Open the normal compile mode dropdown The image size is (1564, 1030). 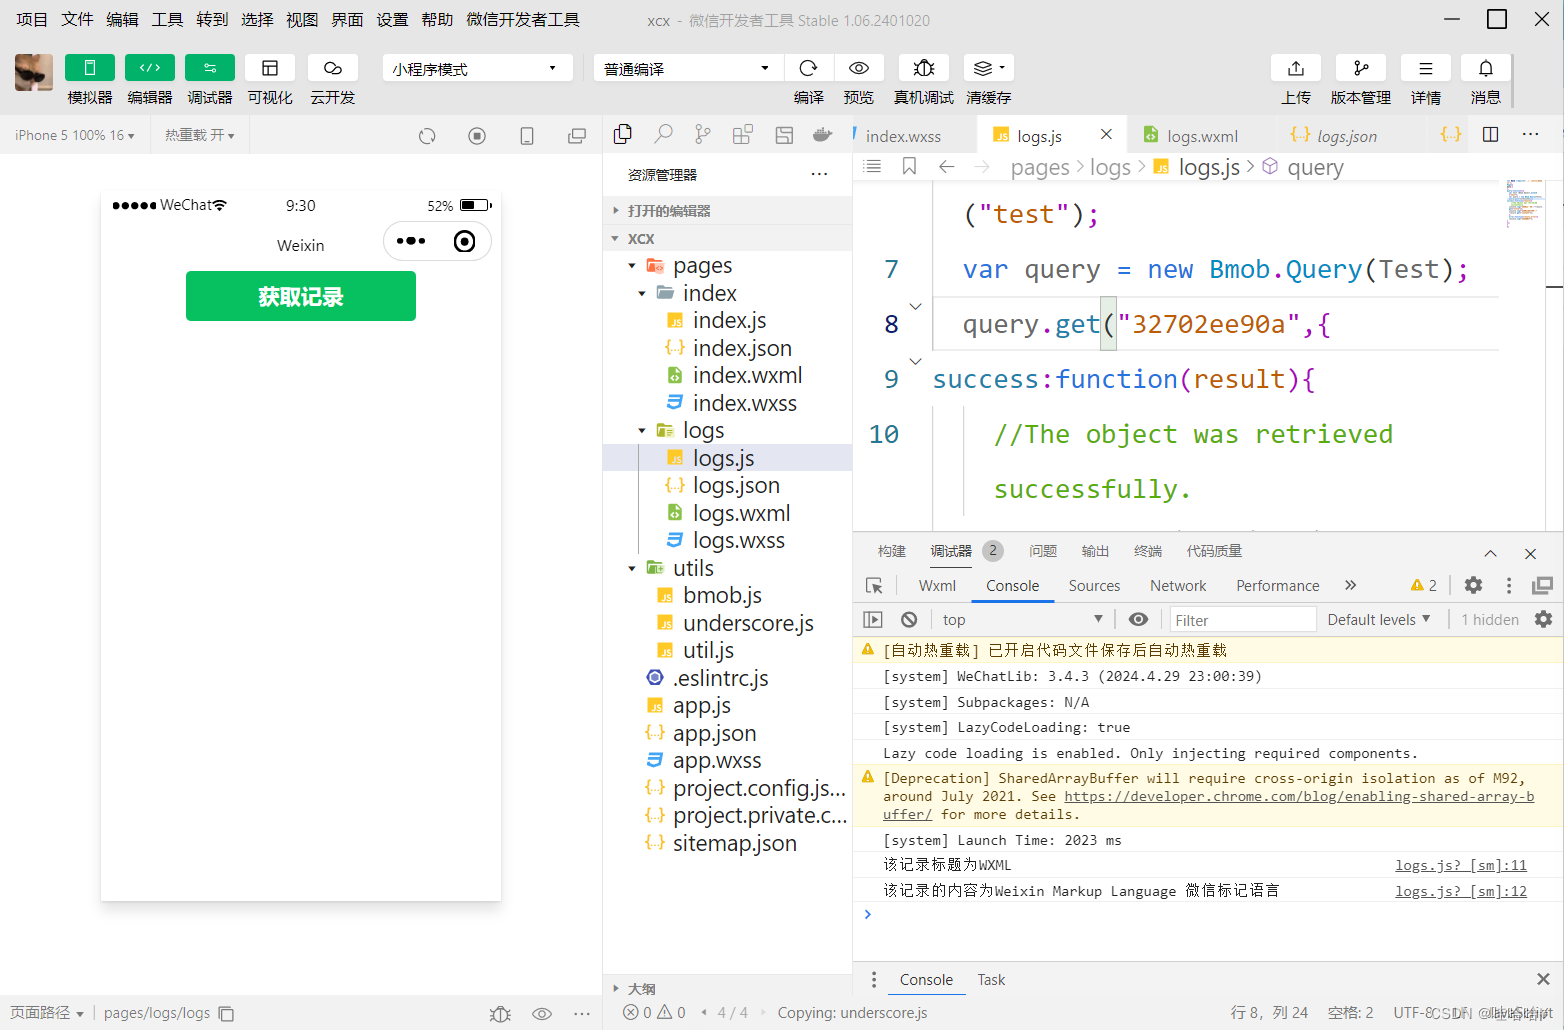coord(687,68)
